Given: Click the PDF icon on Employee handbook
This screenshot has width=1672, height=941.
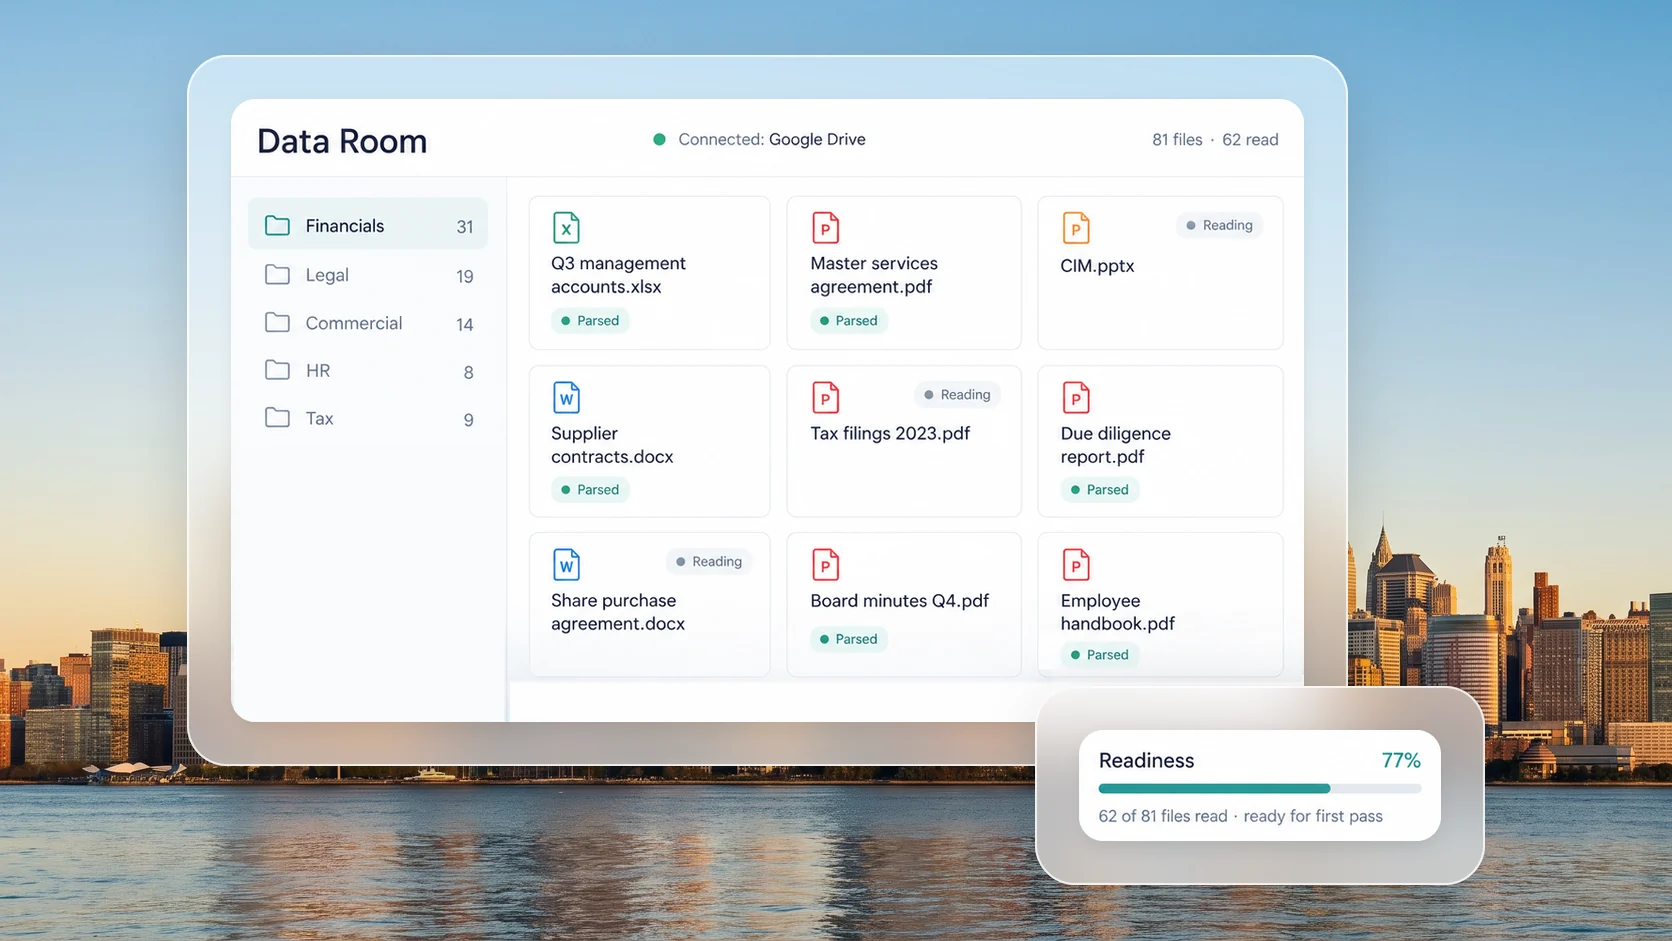Looking at the screenshot, I should (x=1076, y=565).
